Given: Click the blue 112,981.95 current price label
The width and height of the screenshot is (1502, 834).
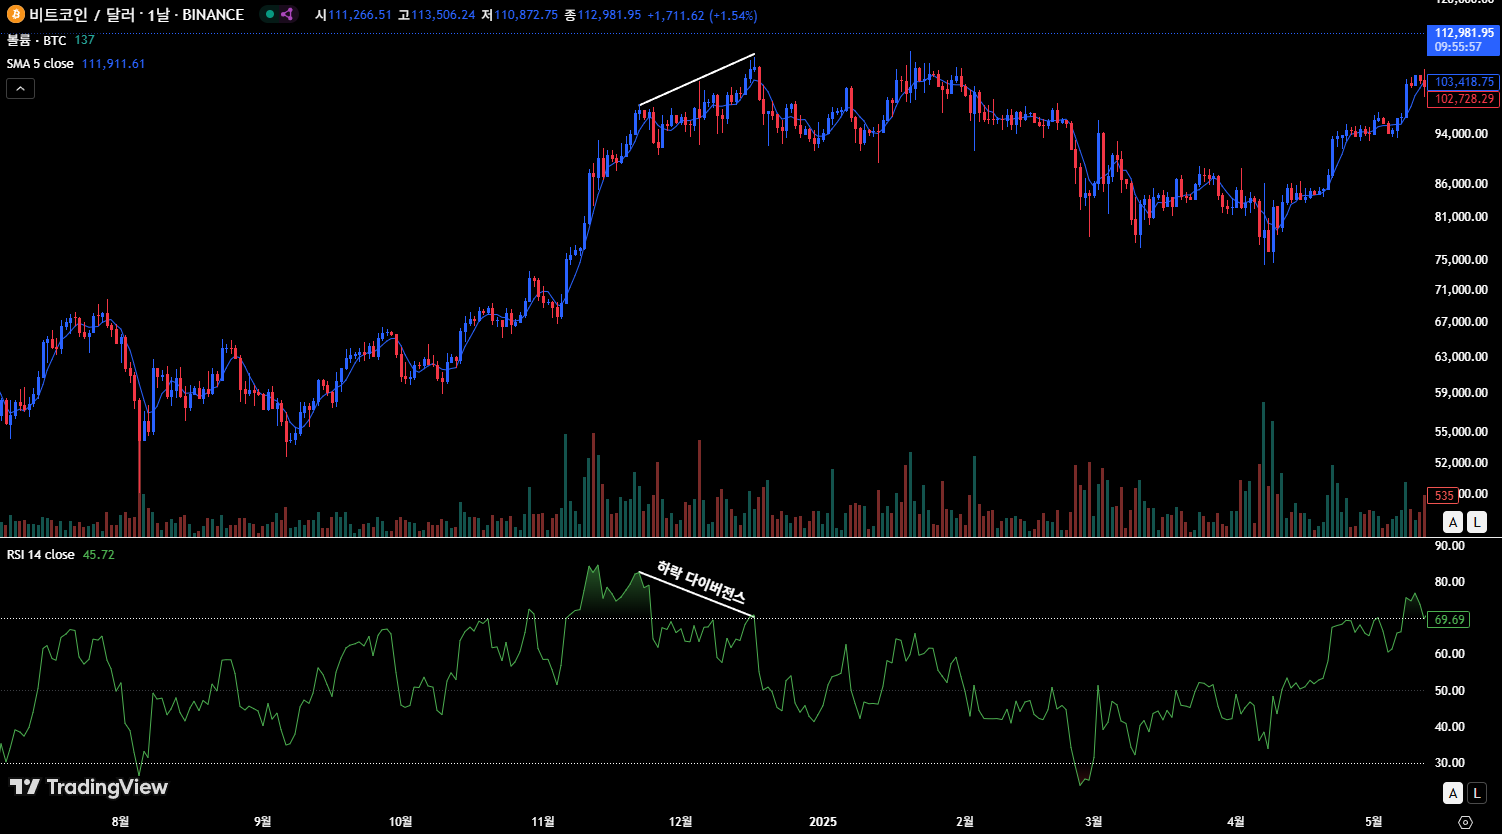Looking at the screenshot, I should [x=1463, y=39].
